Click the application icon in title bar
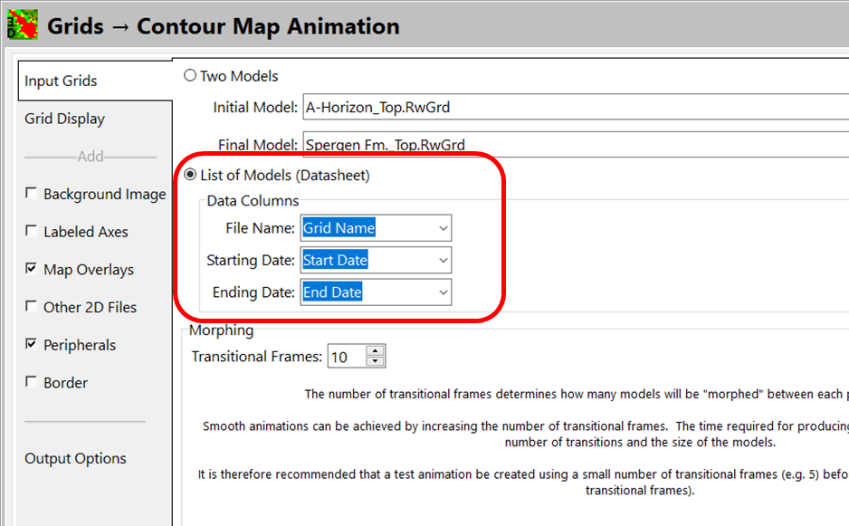Screen dimensions: 849x526 click(x=21, y=24)
